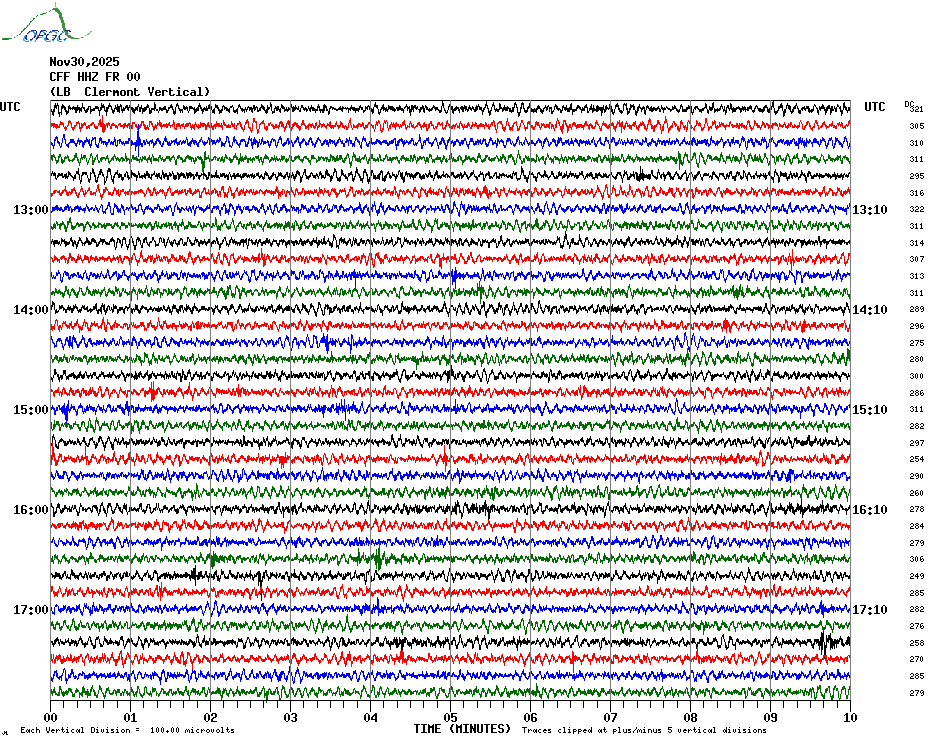The width and height of the screenshot is (930, 744).
Task: Click the DC value 305
Action: (917, 126)
